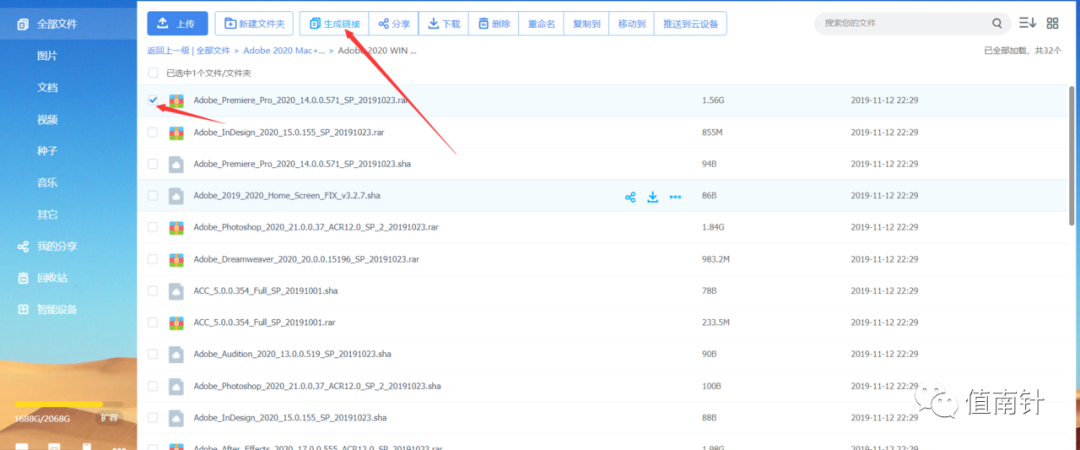Click Adobe 2020 Mac+... breadcrumb link
The image size is (1080, 450).
click(284, 50)
